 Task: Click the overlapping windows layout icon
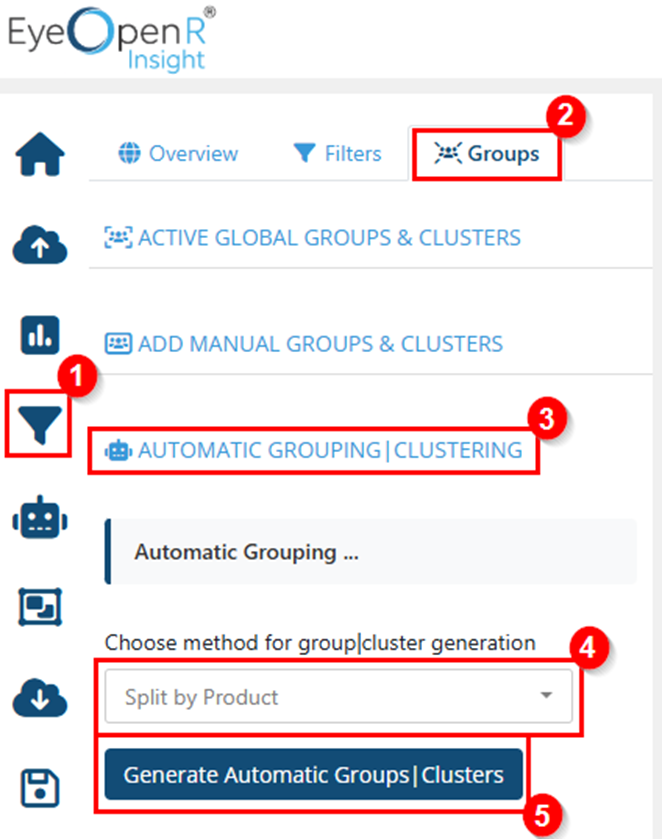click(x=40, y=607)
